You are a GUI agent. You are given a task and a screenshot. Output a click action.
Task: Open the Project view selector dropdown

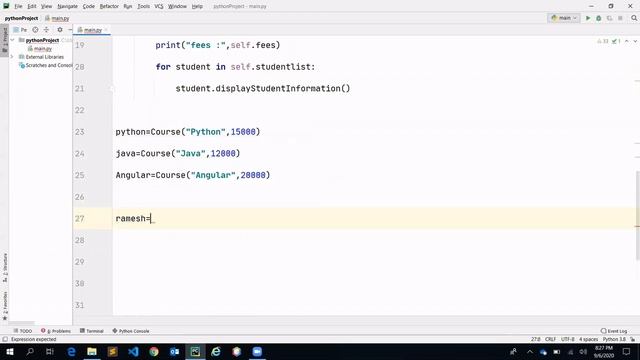(20, 30)
